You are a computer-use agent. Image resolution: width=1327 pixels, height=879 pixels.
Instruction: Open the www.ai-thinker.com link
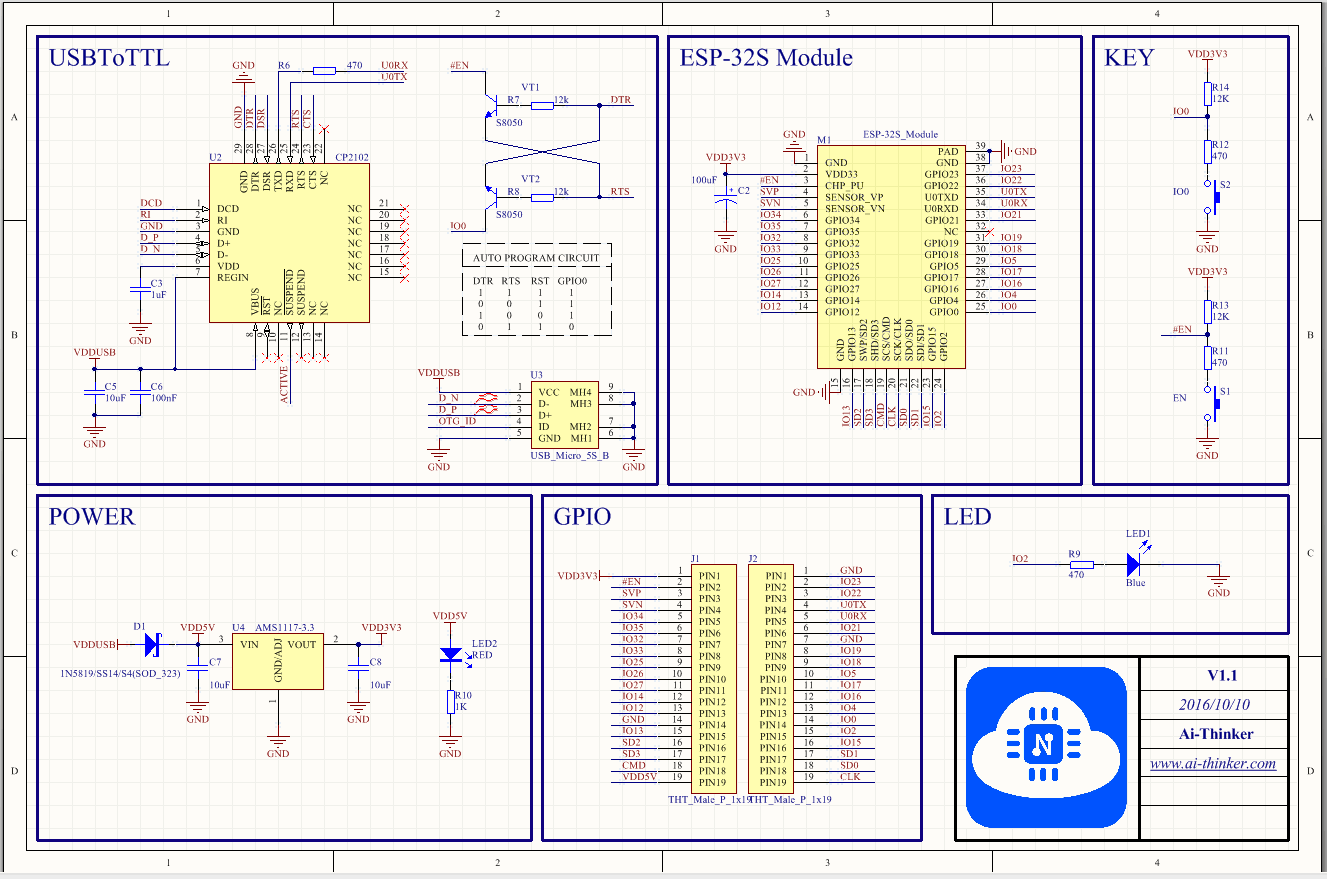click(1215, 763)
